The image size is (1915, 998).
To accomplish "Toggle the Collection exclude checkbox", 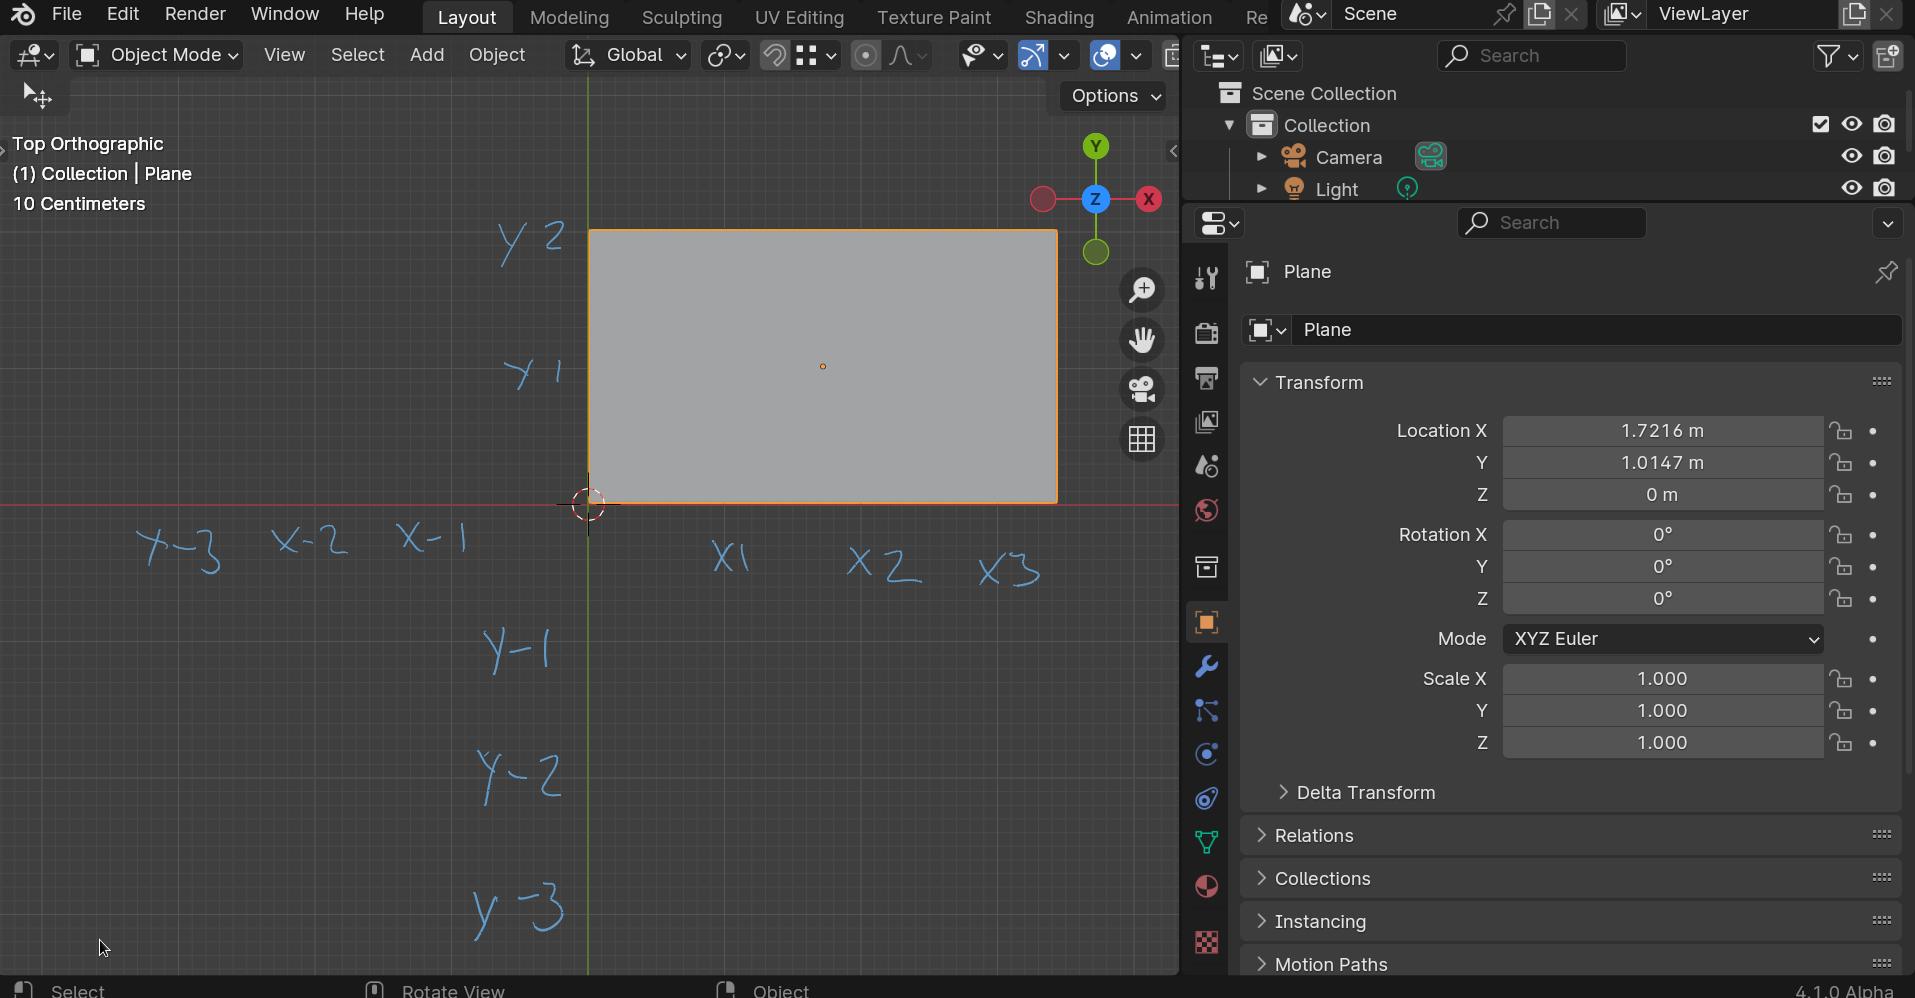I will click(1820, 125).
